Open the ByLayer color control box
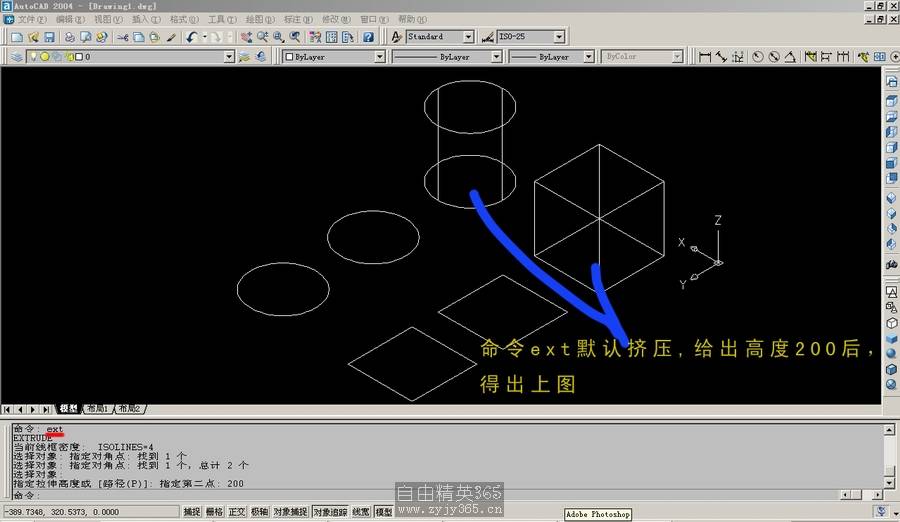Screen dimensions: 900x522 coord(333,57)
